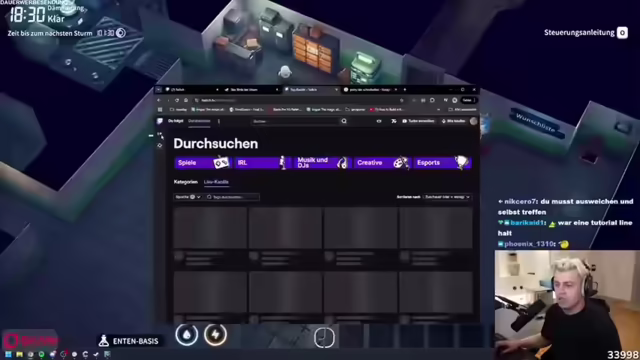Screen dimensions: 640x360
Task: Open the Esports category banner
Action: click(442, 163)
